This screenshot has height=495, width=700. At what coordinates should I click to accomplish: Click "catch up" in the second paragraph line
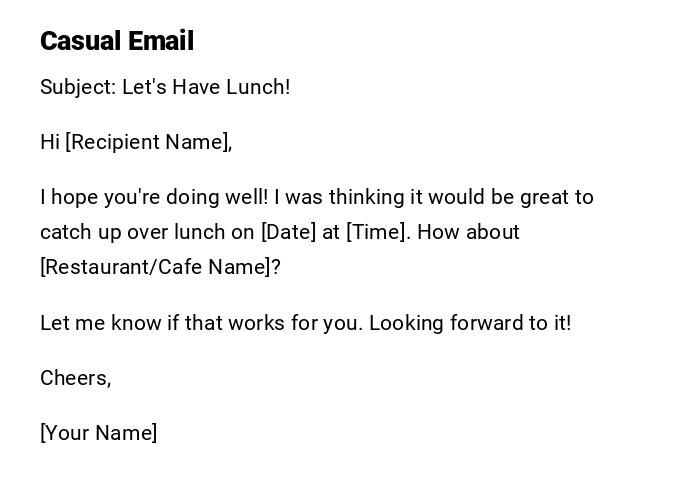point(78,232)
